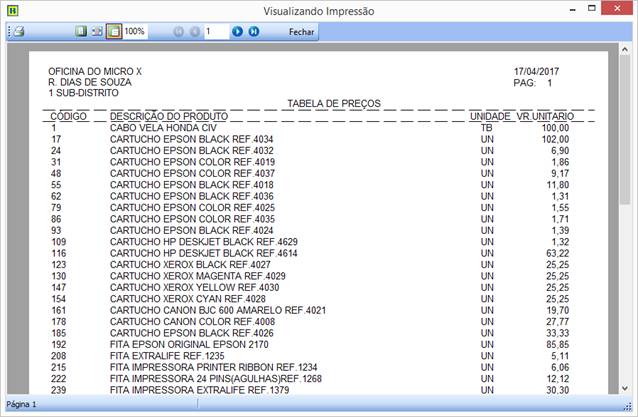
Task: Go to the first page
Action: coord(179,32)
